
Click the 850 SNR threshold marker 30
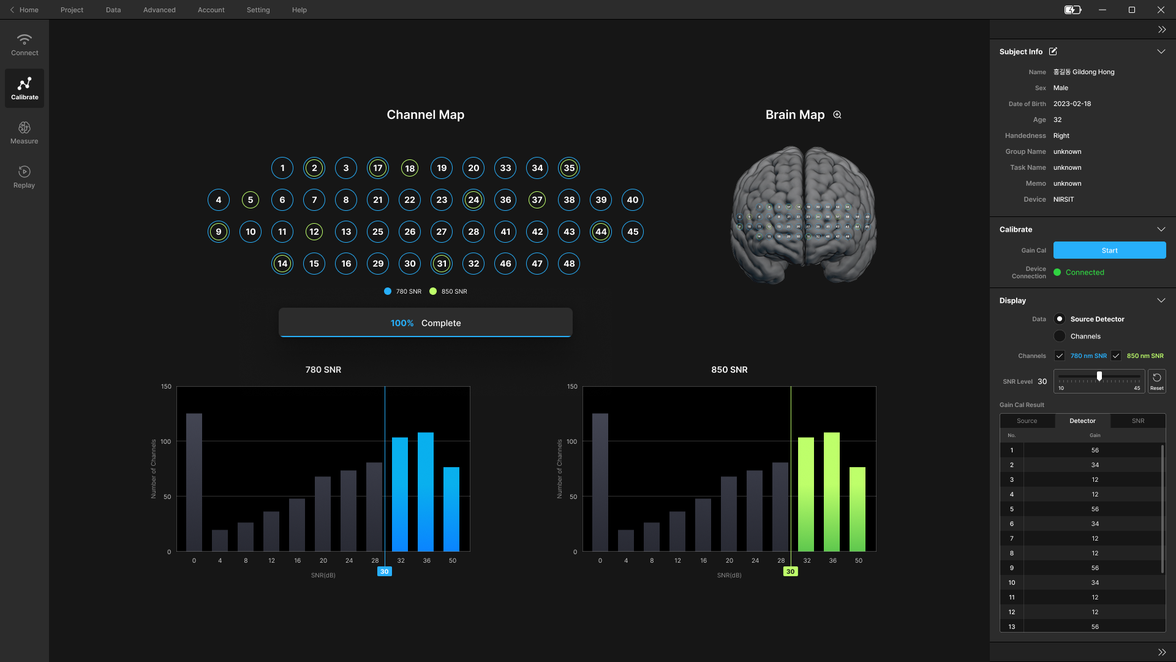[790, 571]
